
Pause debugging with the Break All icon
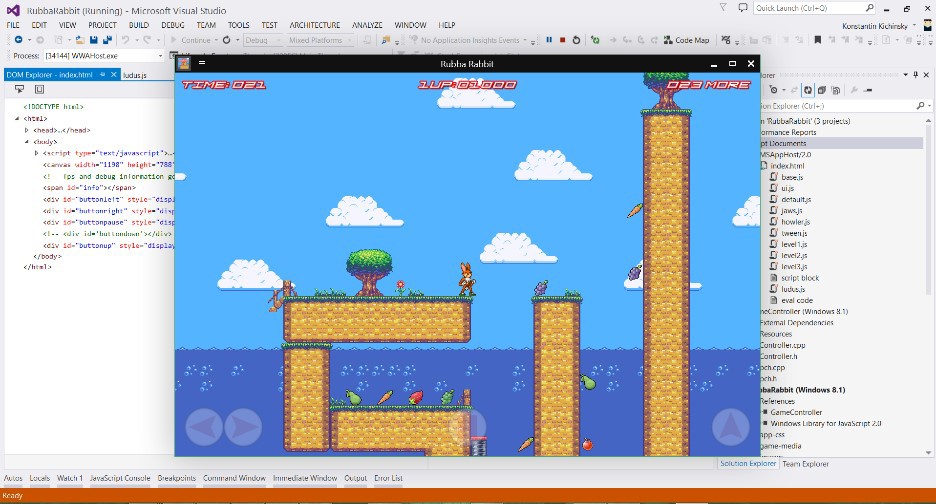click(x=549, y=40)
